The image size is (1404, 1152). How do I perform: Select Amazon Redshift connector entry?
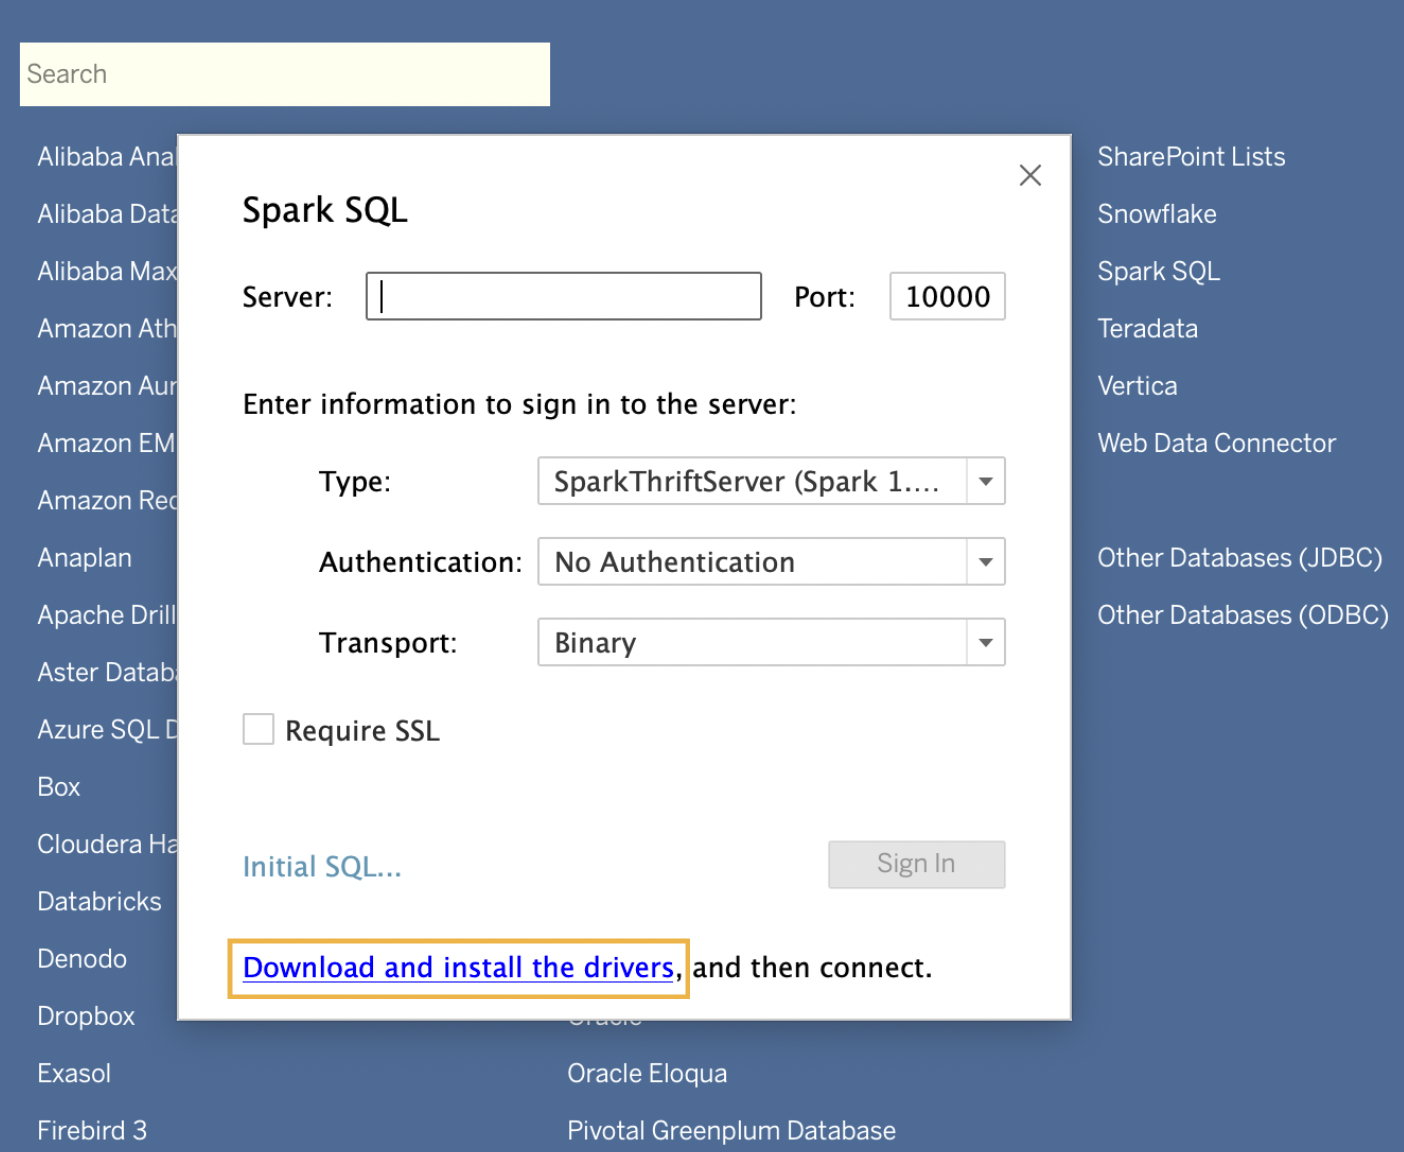(107, 500)
